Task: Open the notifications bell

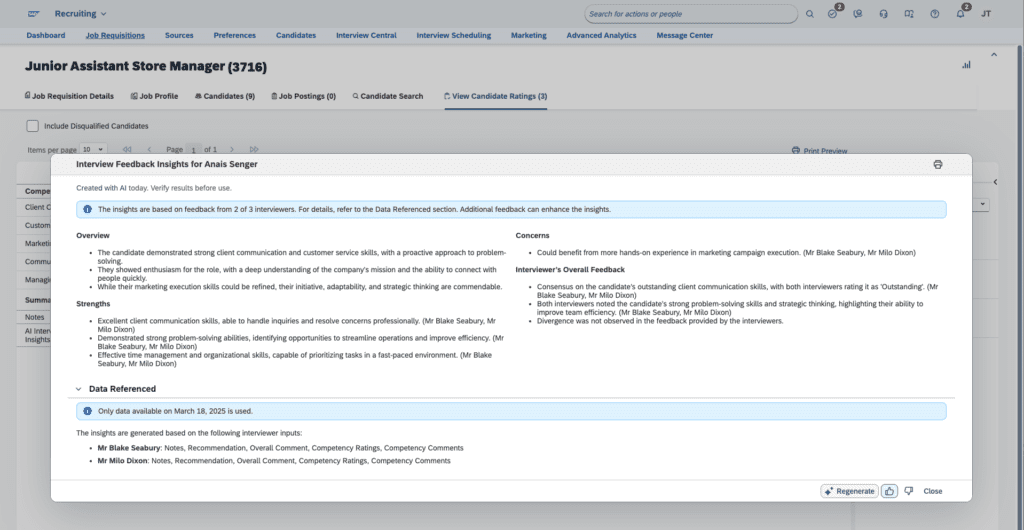Action: tap(960, 14)
